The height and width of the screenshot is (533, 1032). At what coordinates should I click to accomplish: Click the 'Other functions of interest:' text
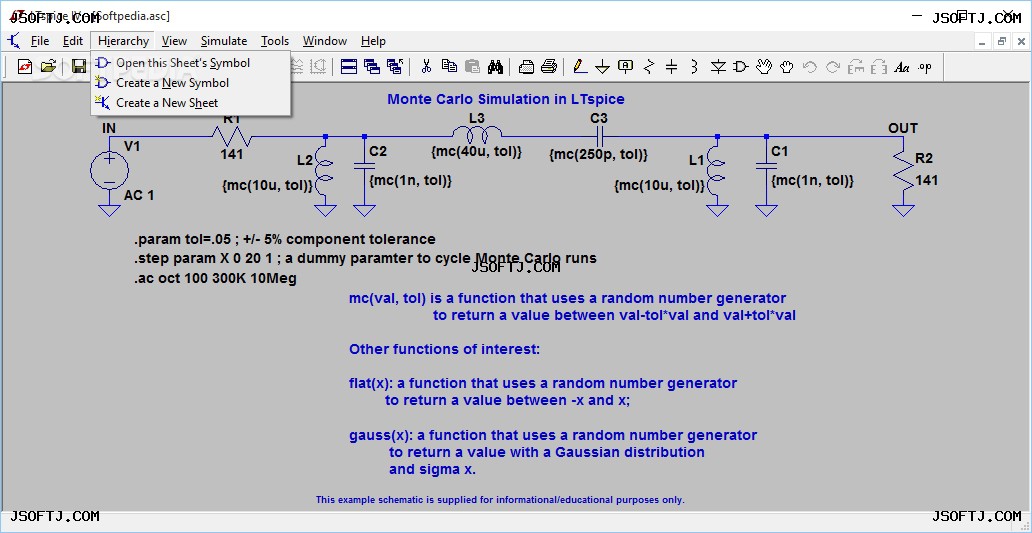444,349
